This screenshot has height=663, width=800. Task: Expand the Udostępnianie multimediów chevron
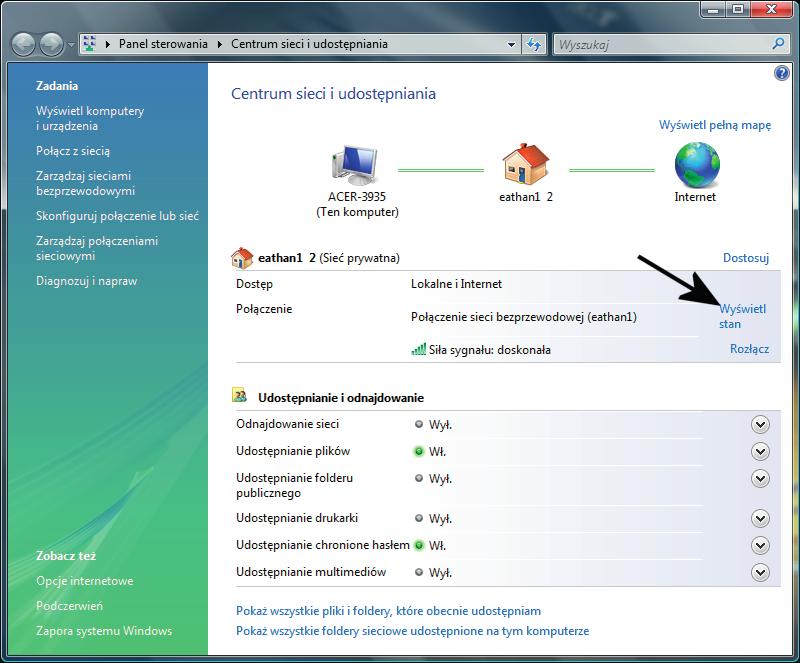[760, 573]
